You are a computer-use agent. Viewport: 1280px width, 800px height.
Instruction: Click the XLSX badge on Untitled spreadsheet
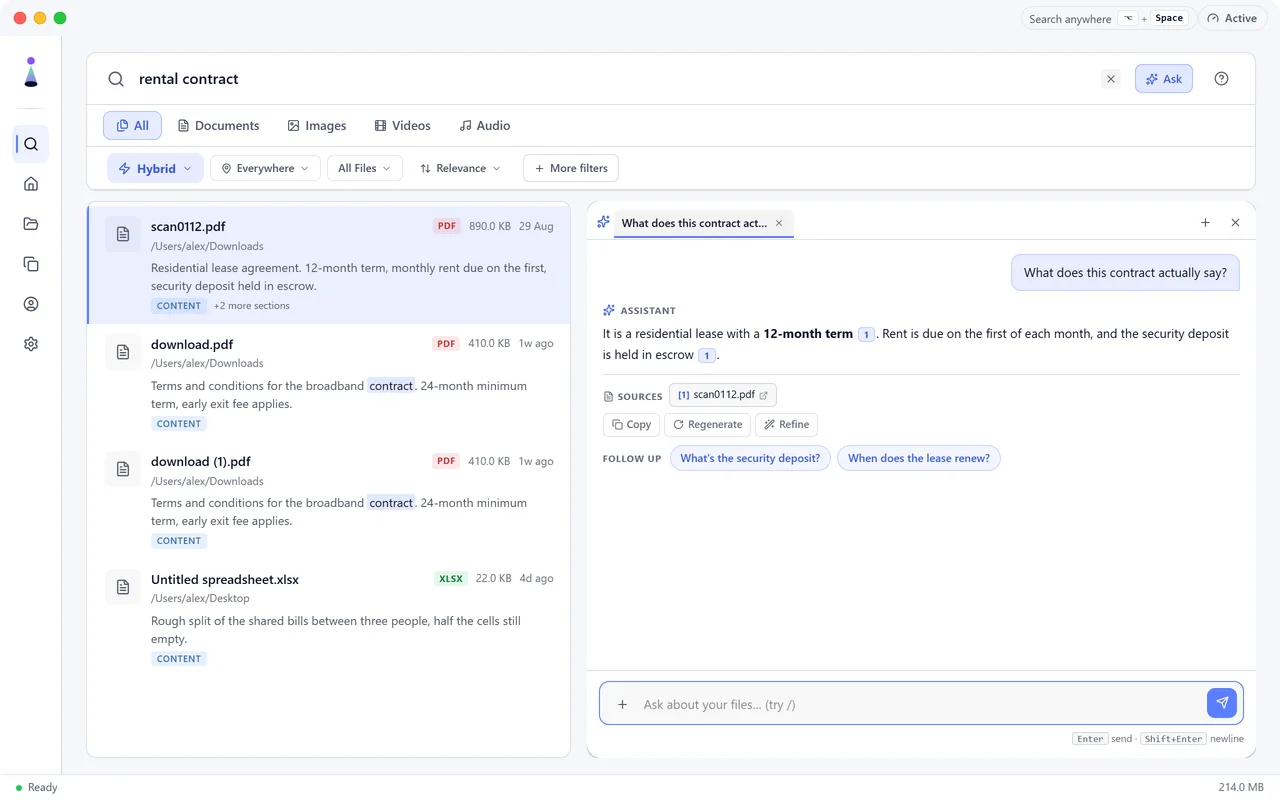451,579
